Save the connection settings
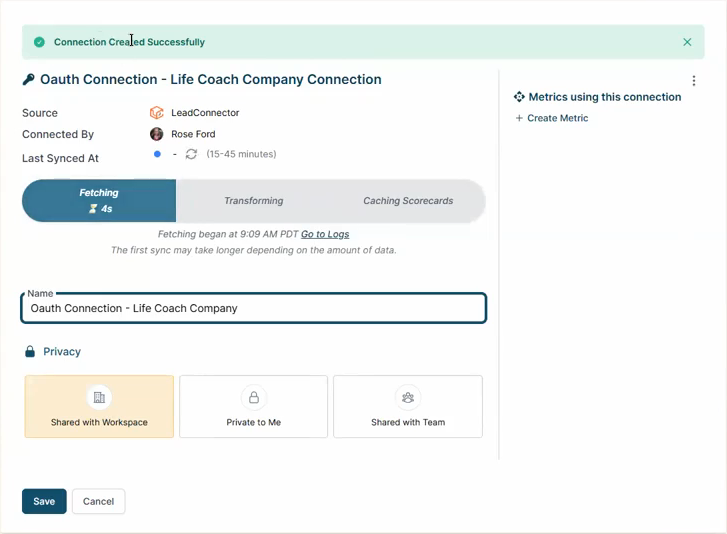The width and height of the screenshot is (727, 534). (x=44, y=501)
